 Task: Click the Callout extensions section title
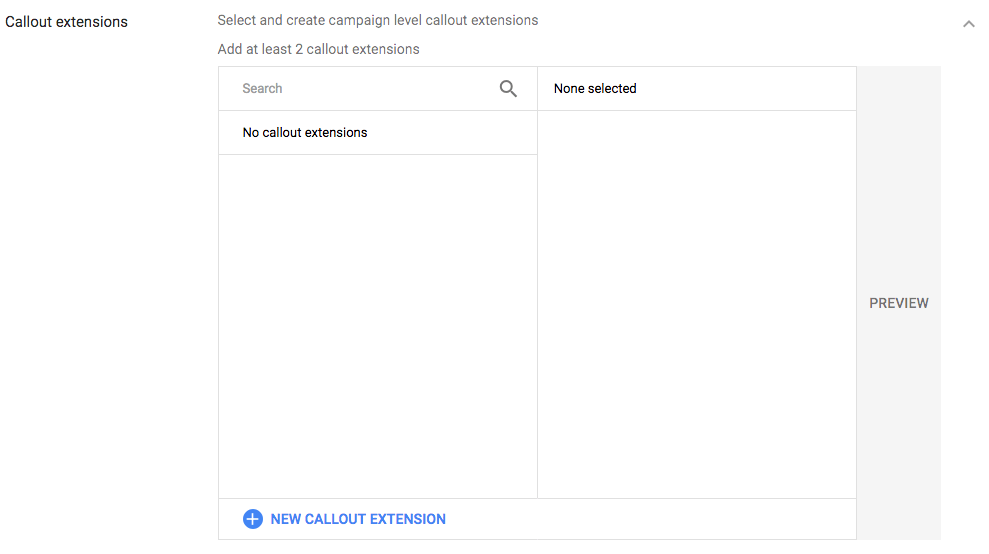(67, 22)
